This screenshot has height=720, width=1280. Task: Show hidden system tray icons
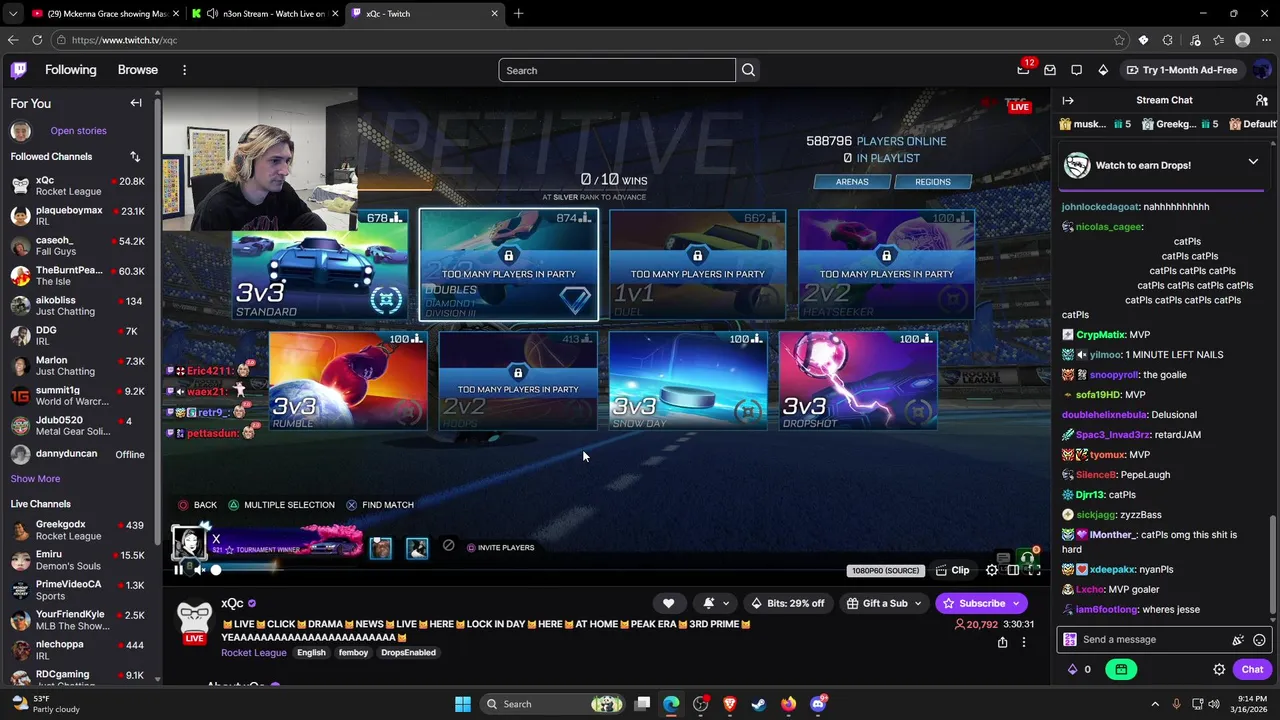[1155, 704]
